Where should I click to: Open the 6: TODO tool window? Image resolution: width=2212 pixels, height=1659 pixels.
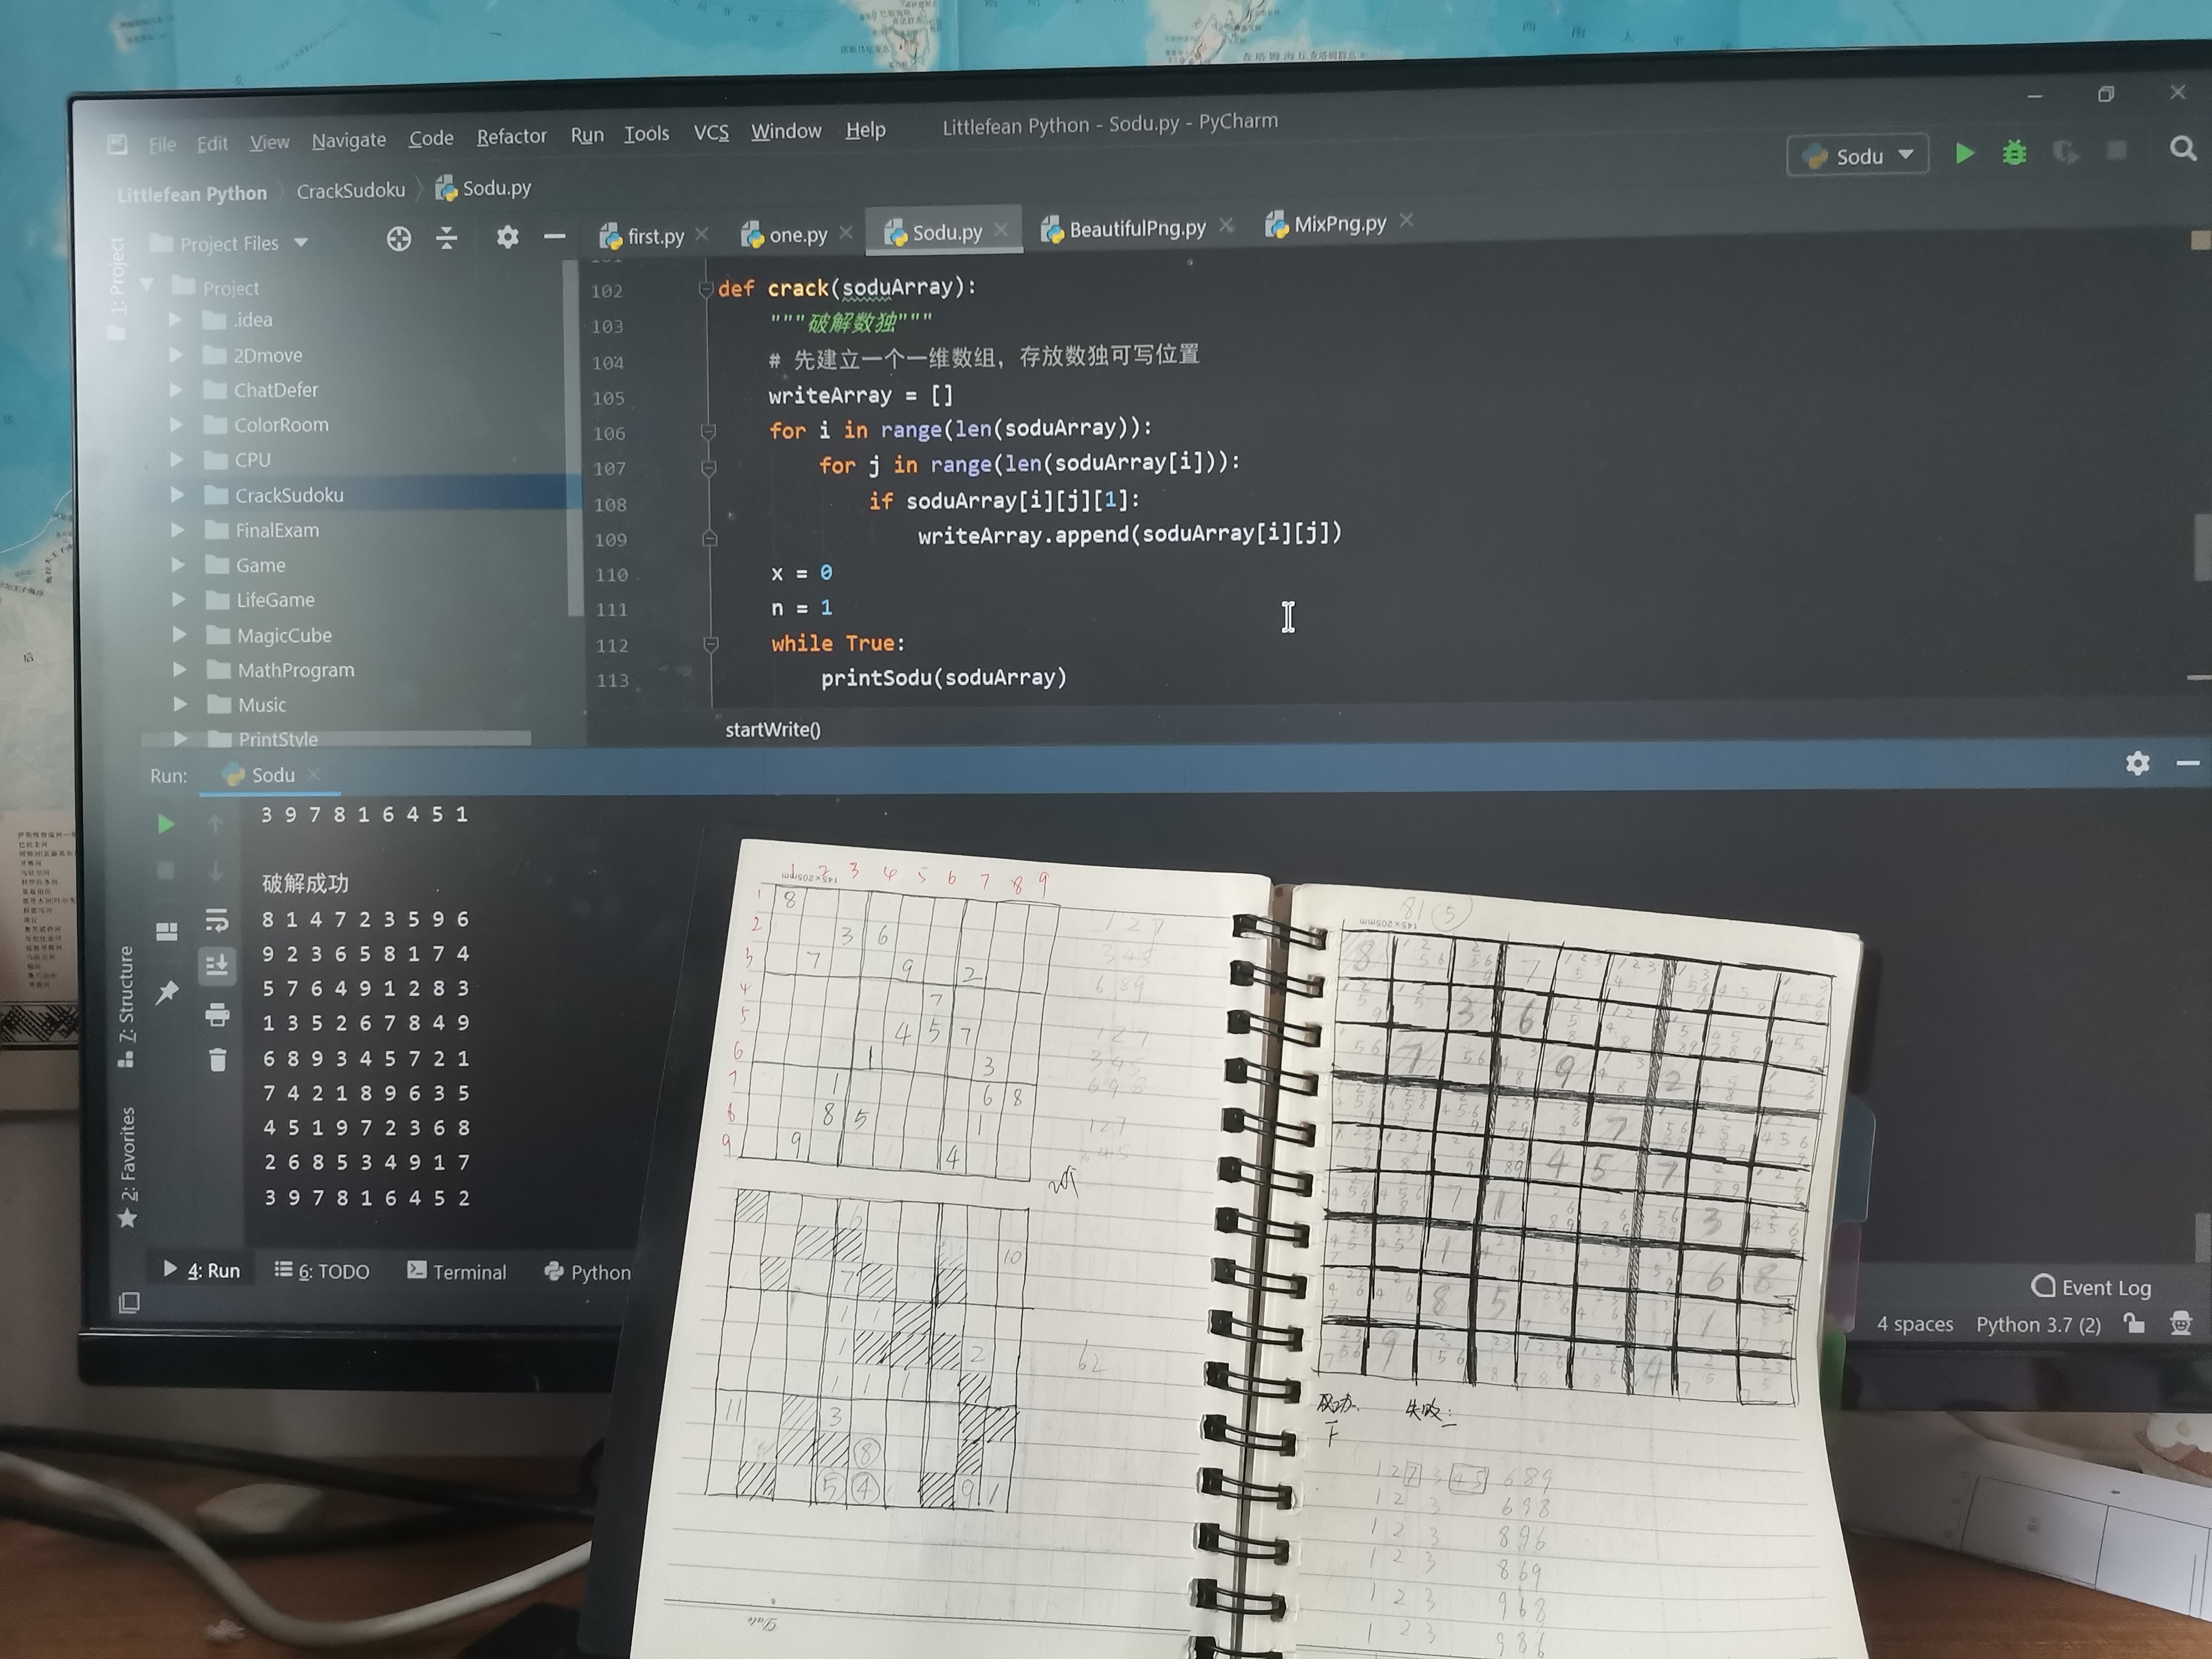pos(322,1271)
